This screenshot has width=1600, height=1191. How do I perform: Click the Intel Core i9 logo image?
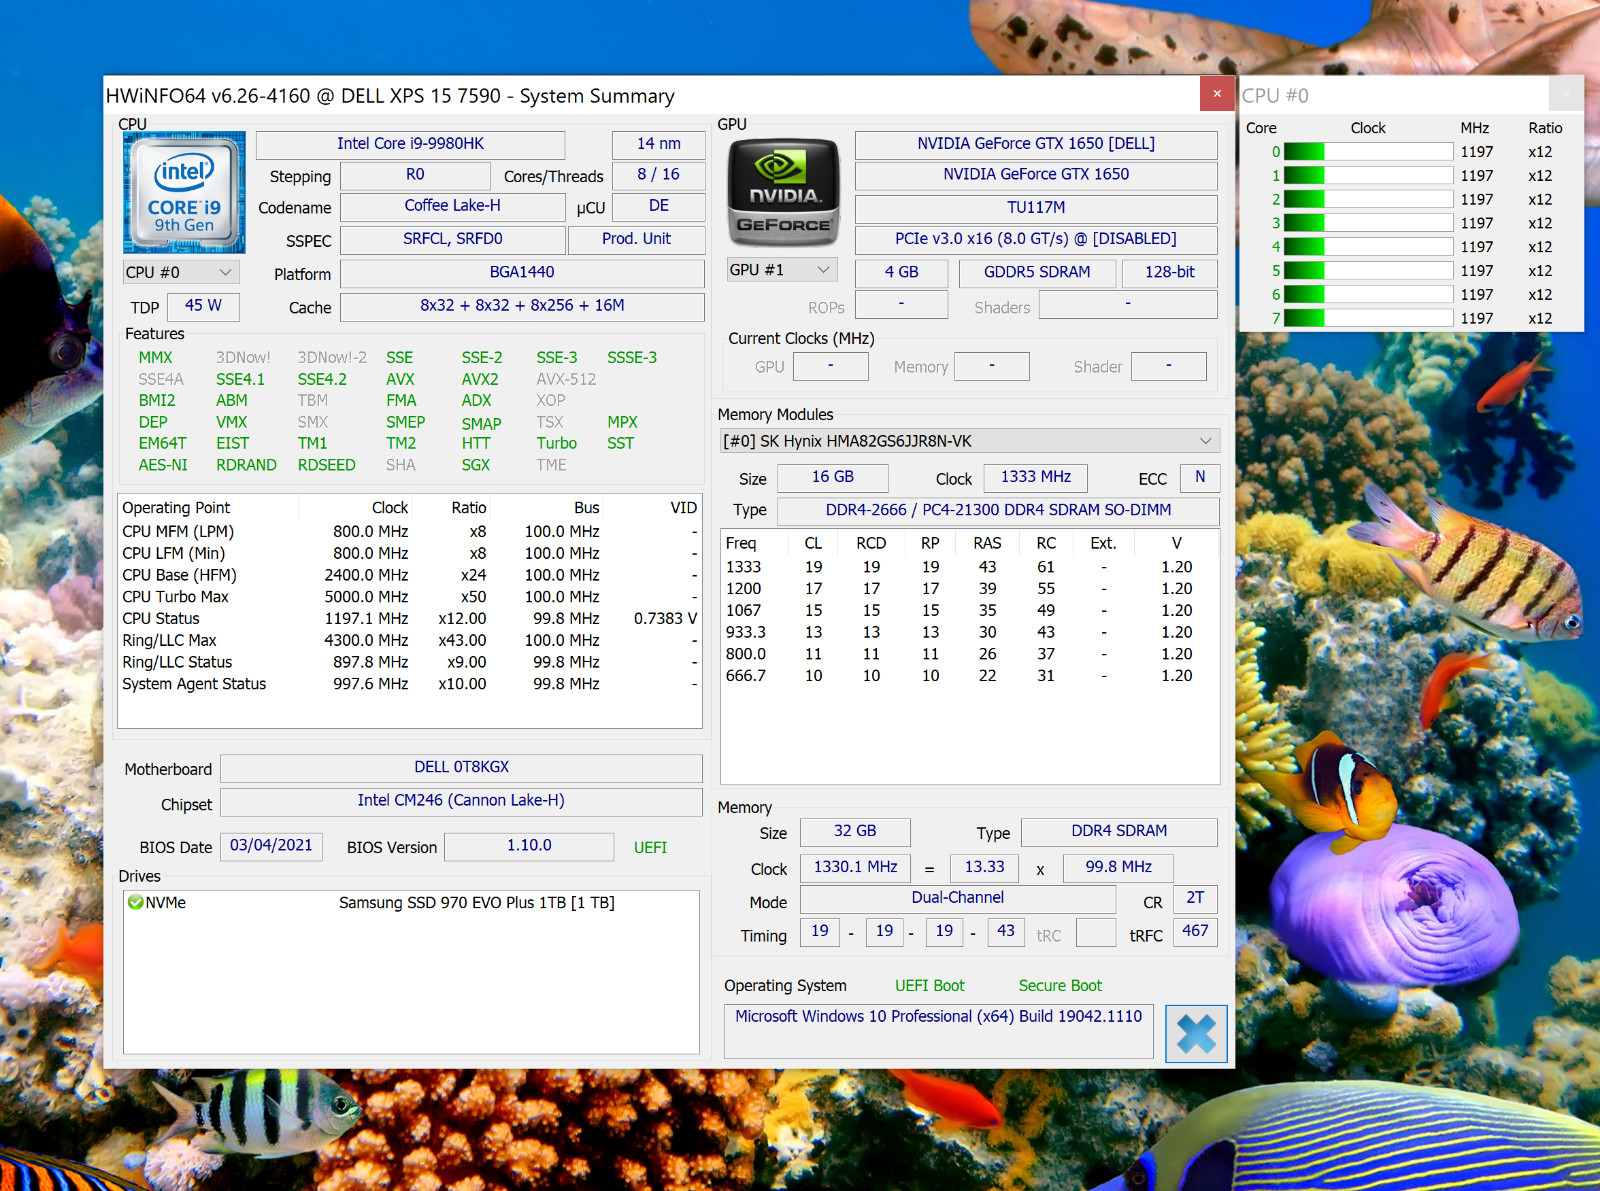pyautogui.click(x=184, y=192)
